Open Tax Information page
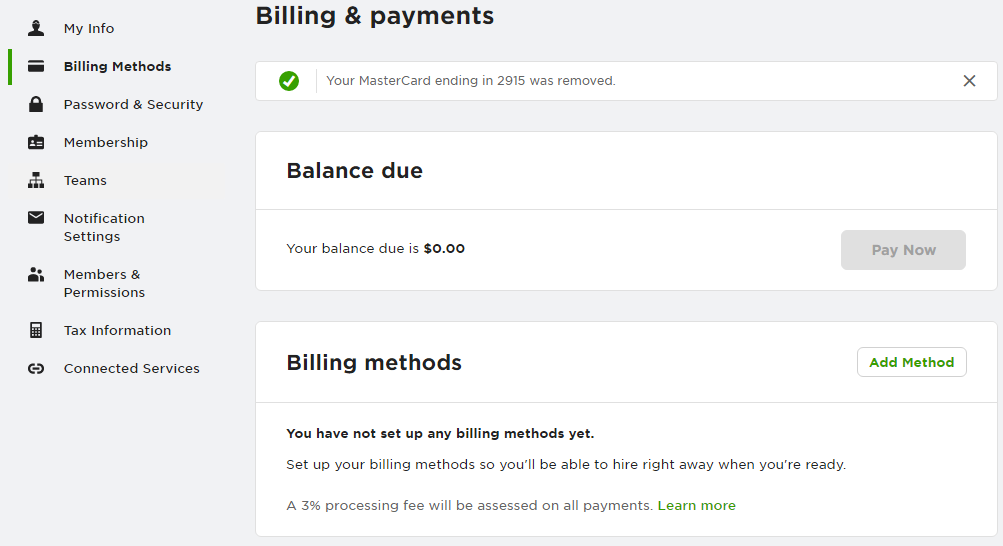 tap(117, 330)
